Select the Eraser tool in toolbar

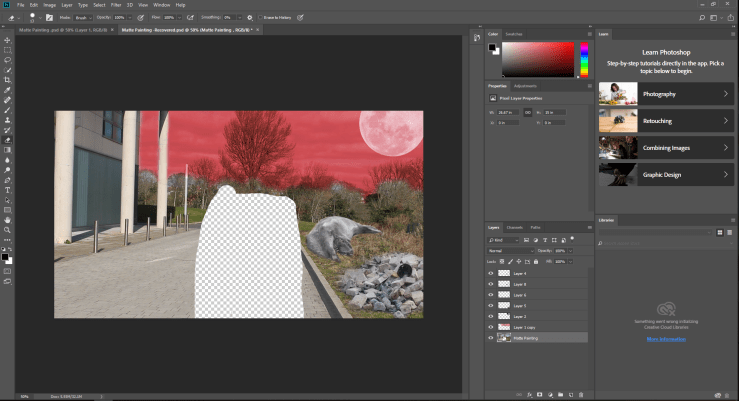click(8, 140)
